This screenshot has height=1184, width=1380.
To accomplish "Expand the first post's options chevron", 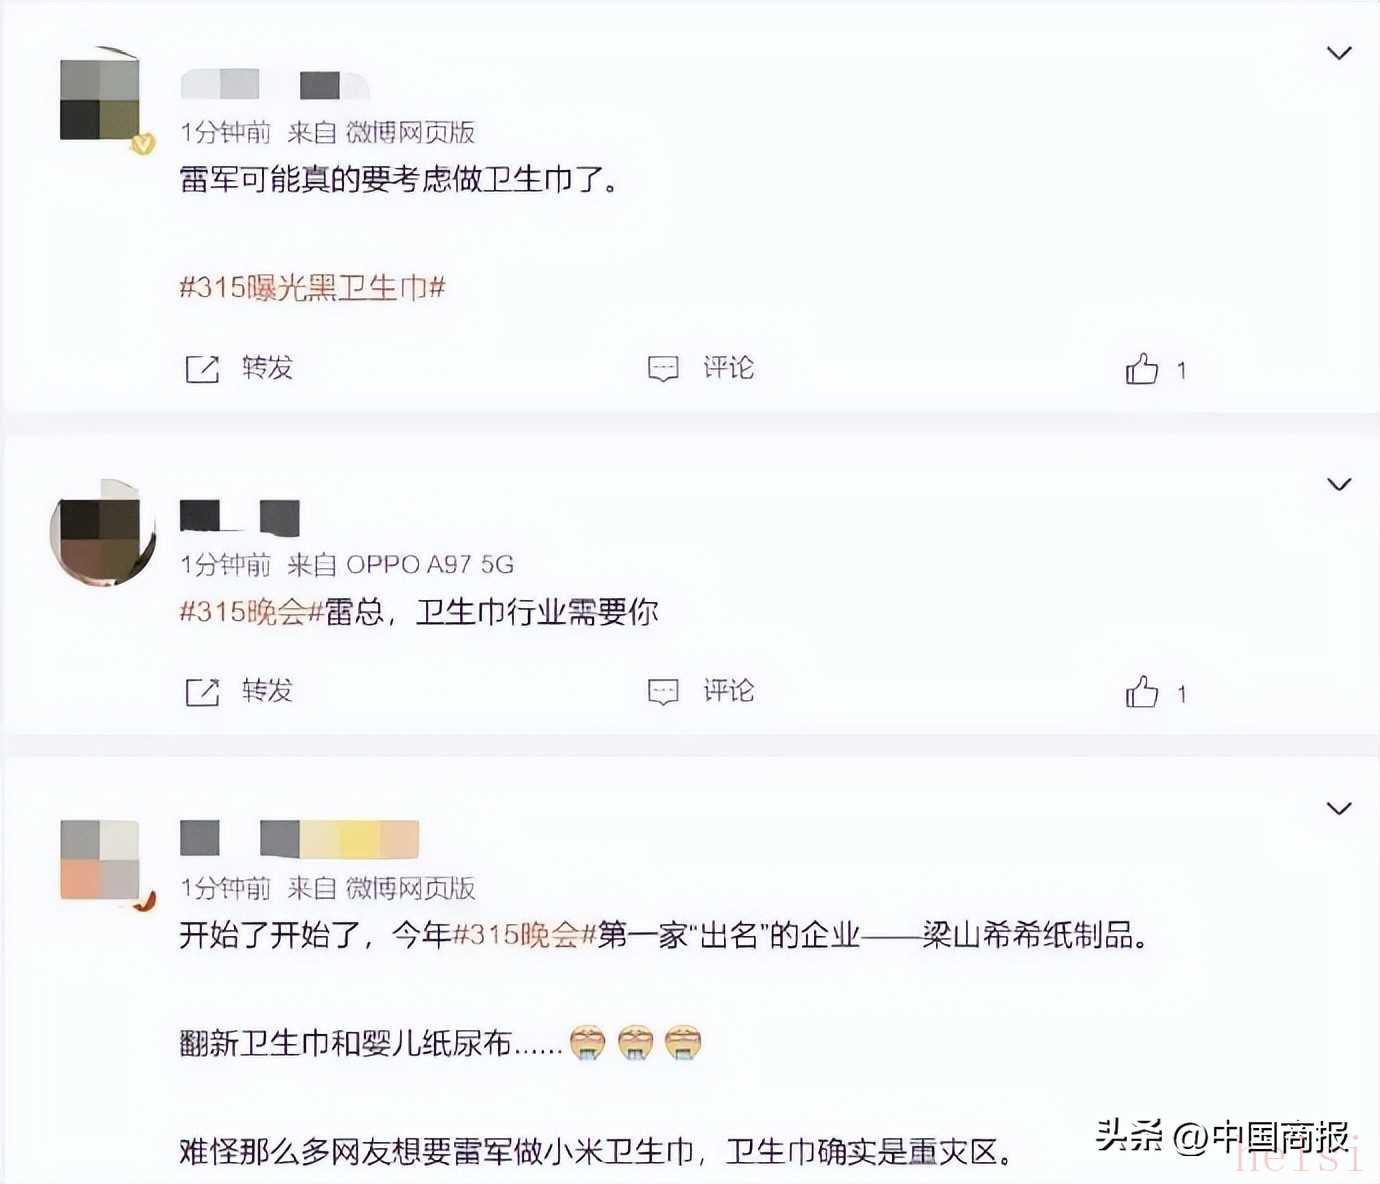I will point(1339,53).
